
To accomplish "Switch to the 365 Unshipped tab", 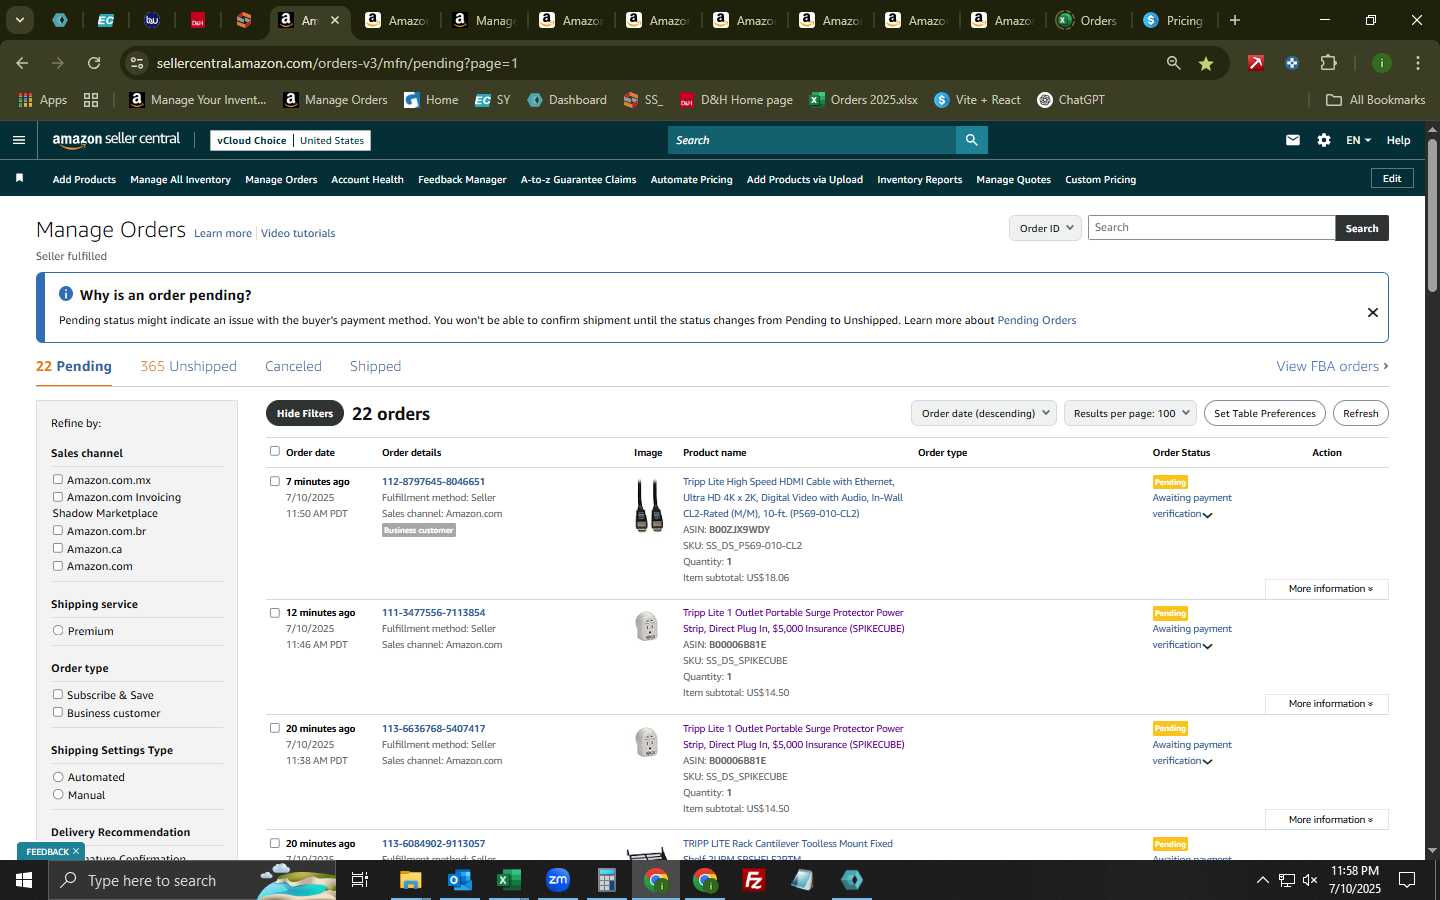I will coord(188,366).
